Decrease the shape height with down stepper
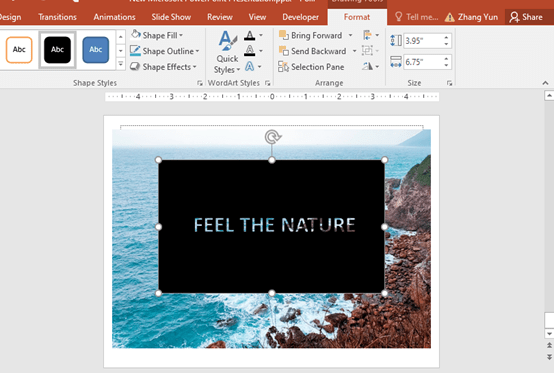Screen dimensions: 554x373 click(447, 45)
